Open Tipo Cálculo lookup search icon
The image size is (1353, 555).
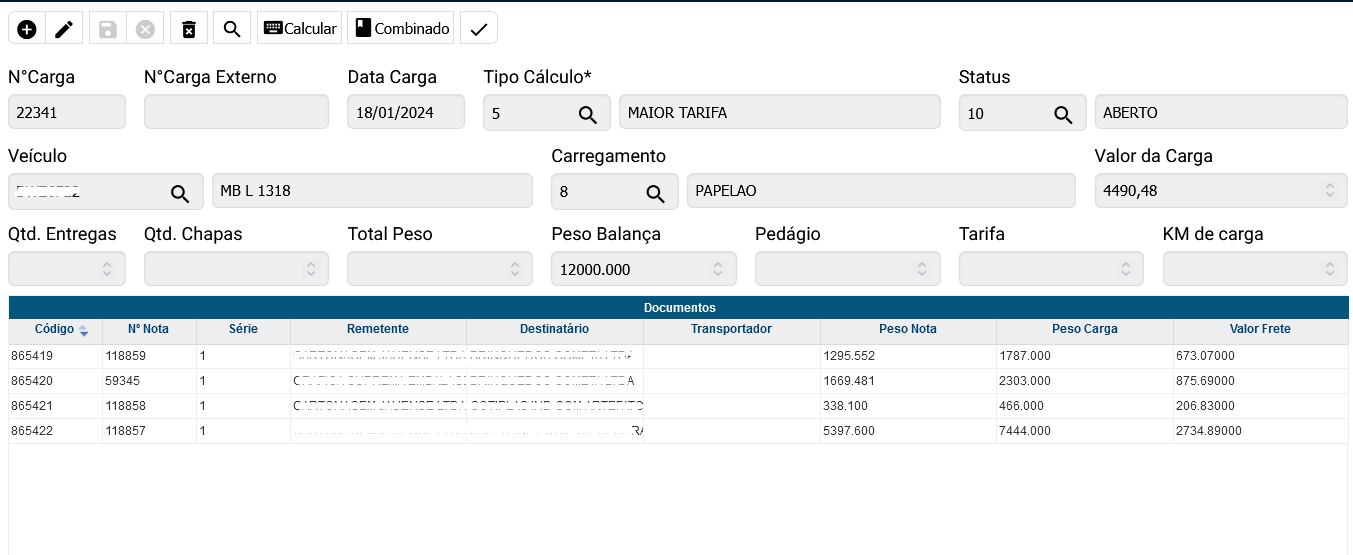[588, 114]
